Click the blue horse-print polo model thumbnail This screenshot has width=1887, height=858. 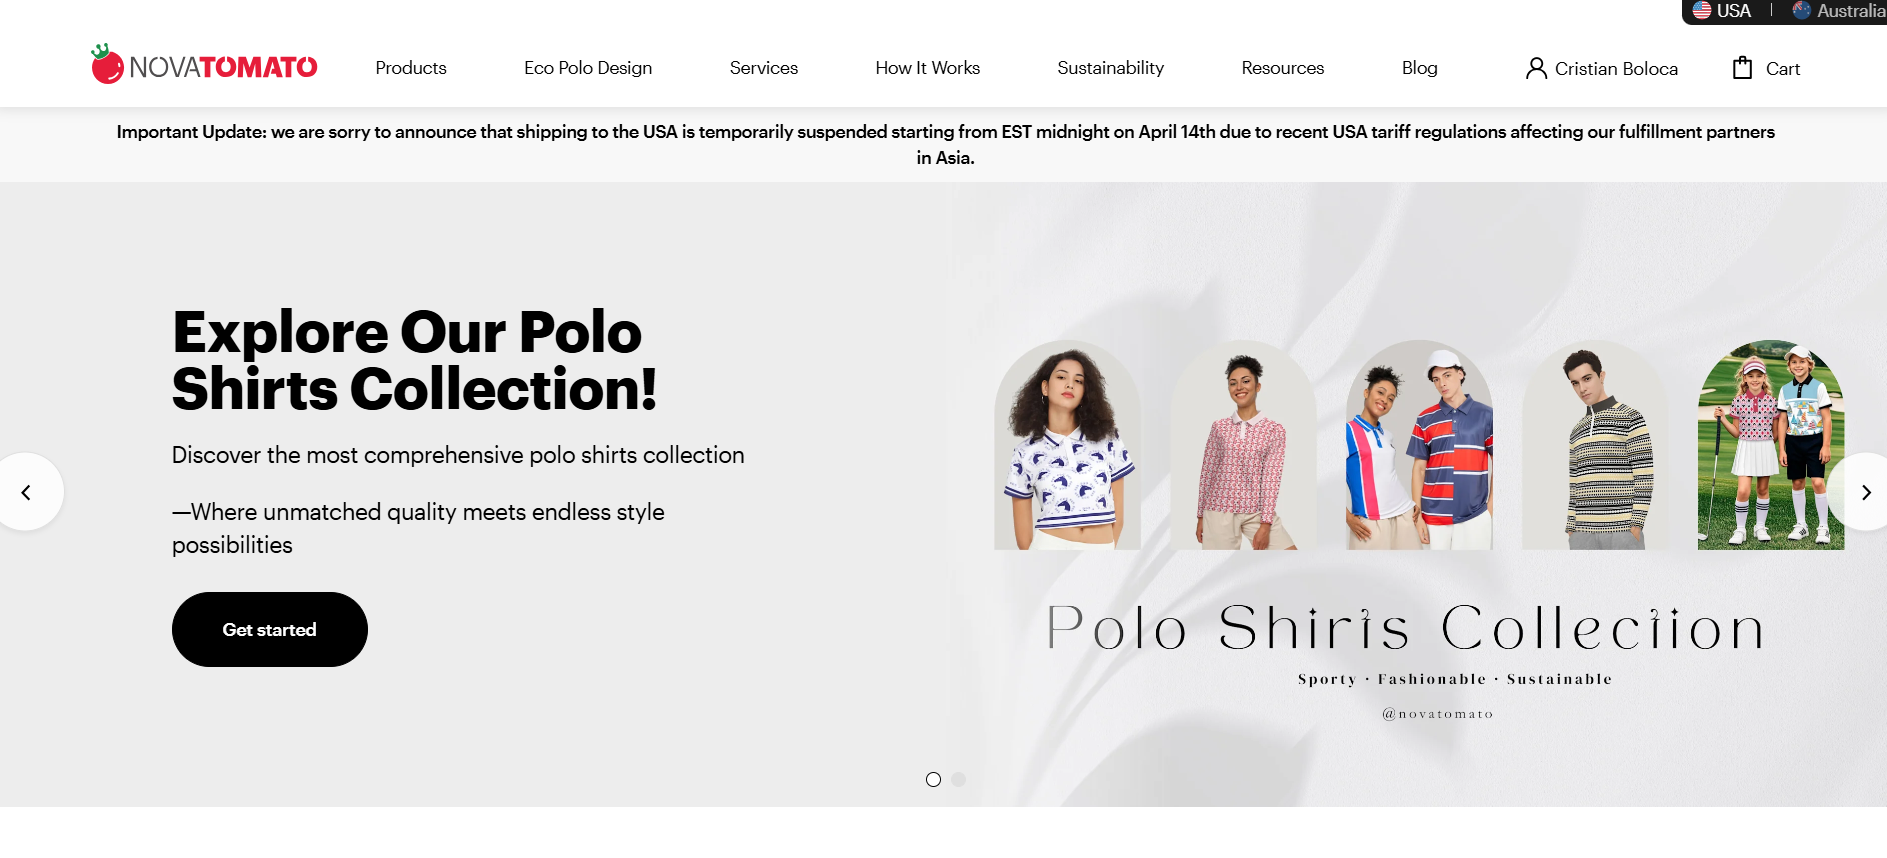click(x=1067, y=446)
